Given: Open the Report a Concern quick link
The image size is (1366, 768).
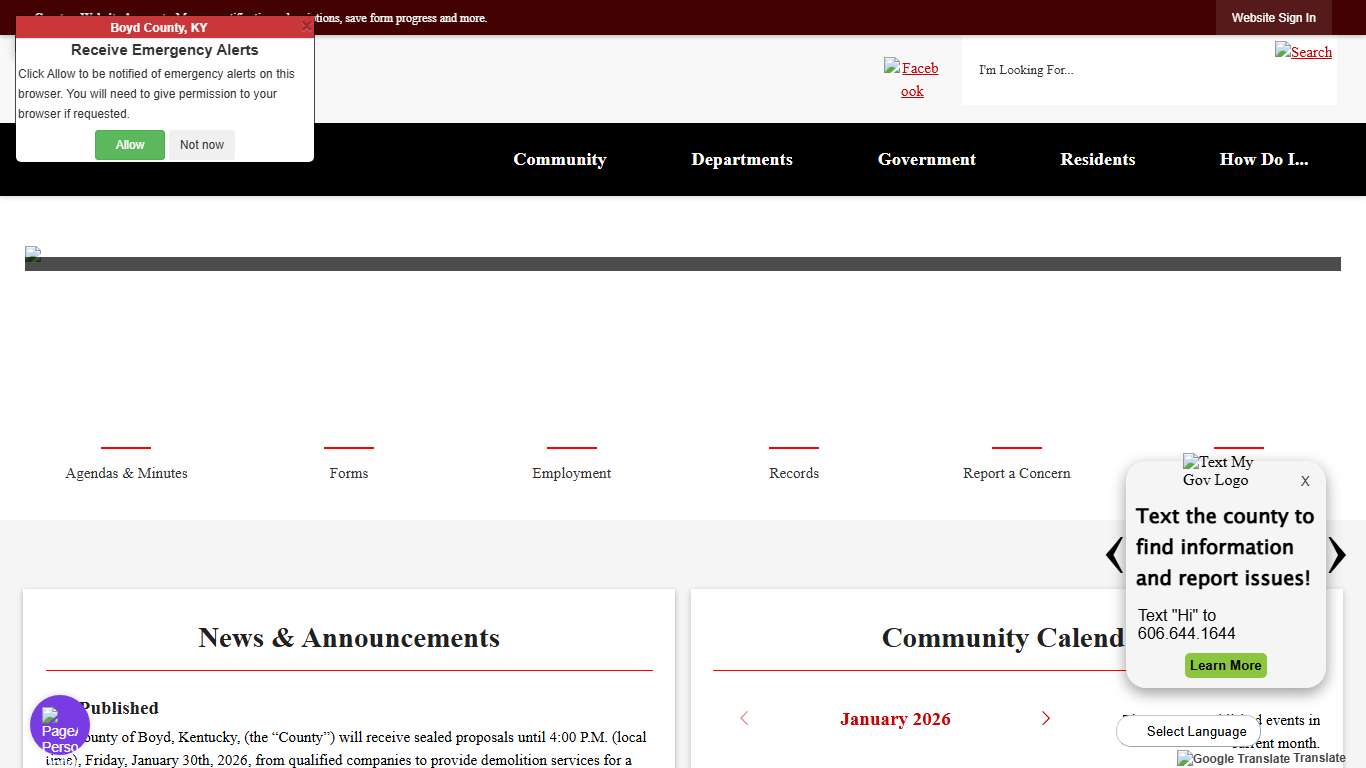Looking at the screenshot, I should click(1016, 473).
